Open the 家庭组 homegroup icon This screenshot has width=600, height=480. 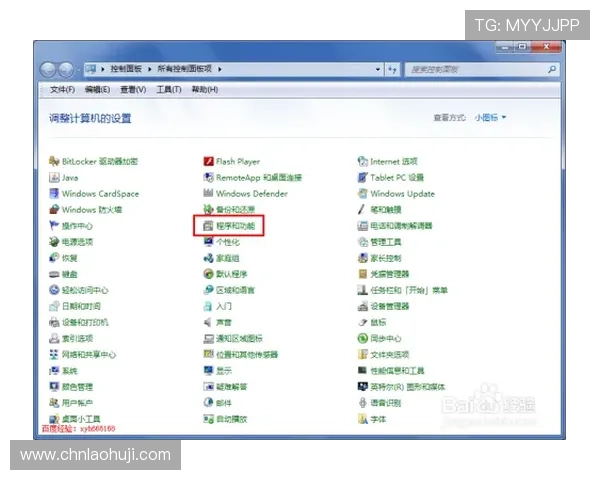[x=208, y=258]
